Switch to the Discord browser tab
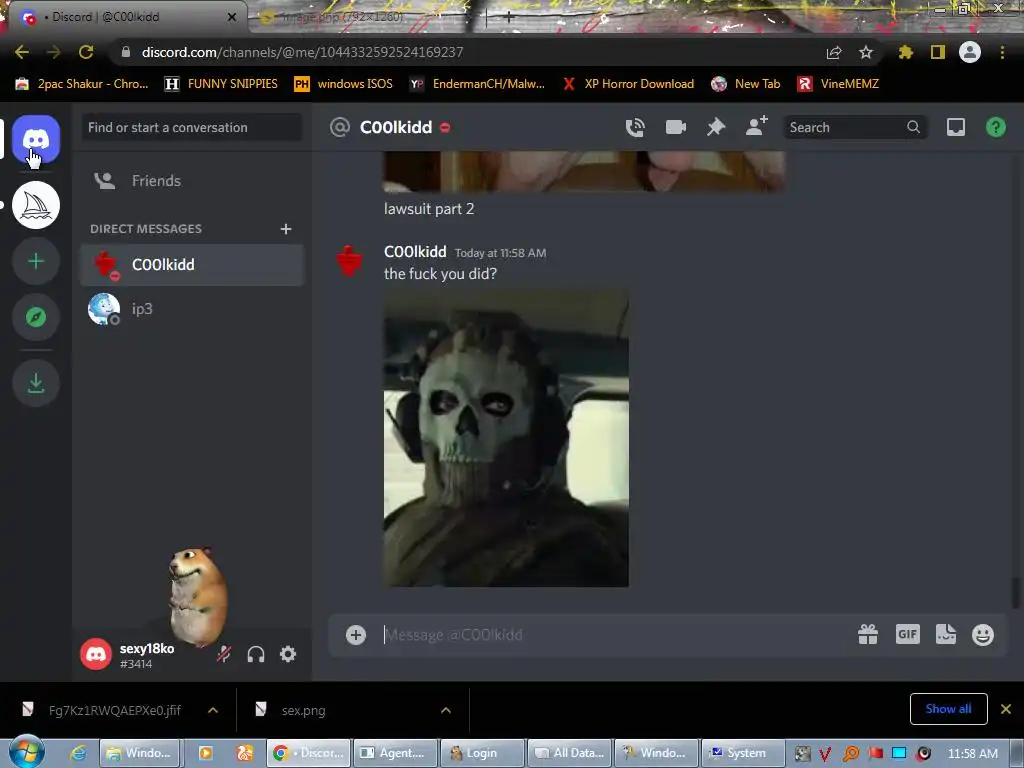The width and height of the screenshot is (1024, 768). (x=127, y=17)
